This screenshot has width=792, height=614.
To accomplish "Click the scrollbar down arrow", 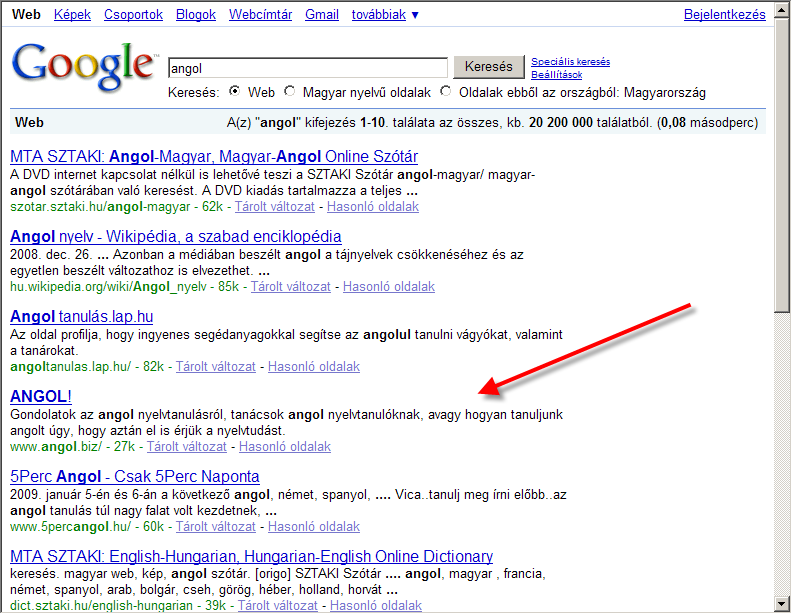I will click(782, 603).
